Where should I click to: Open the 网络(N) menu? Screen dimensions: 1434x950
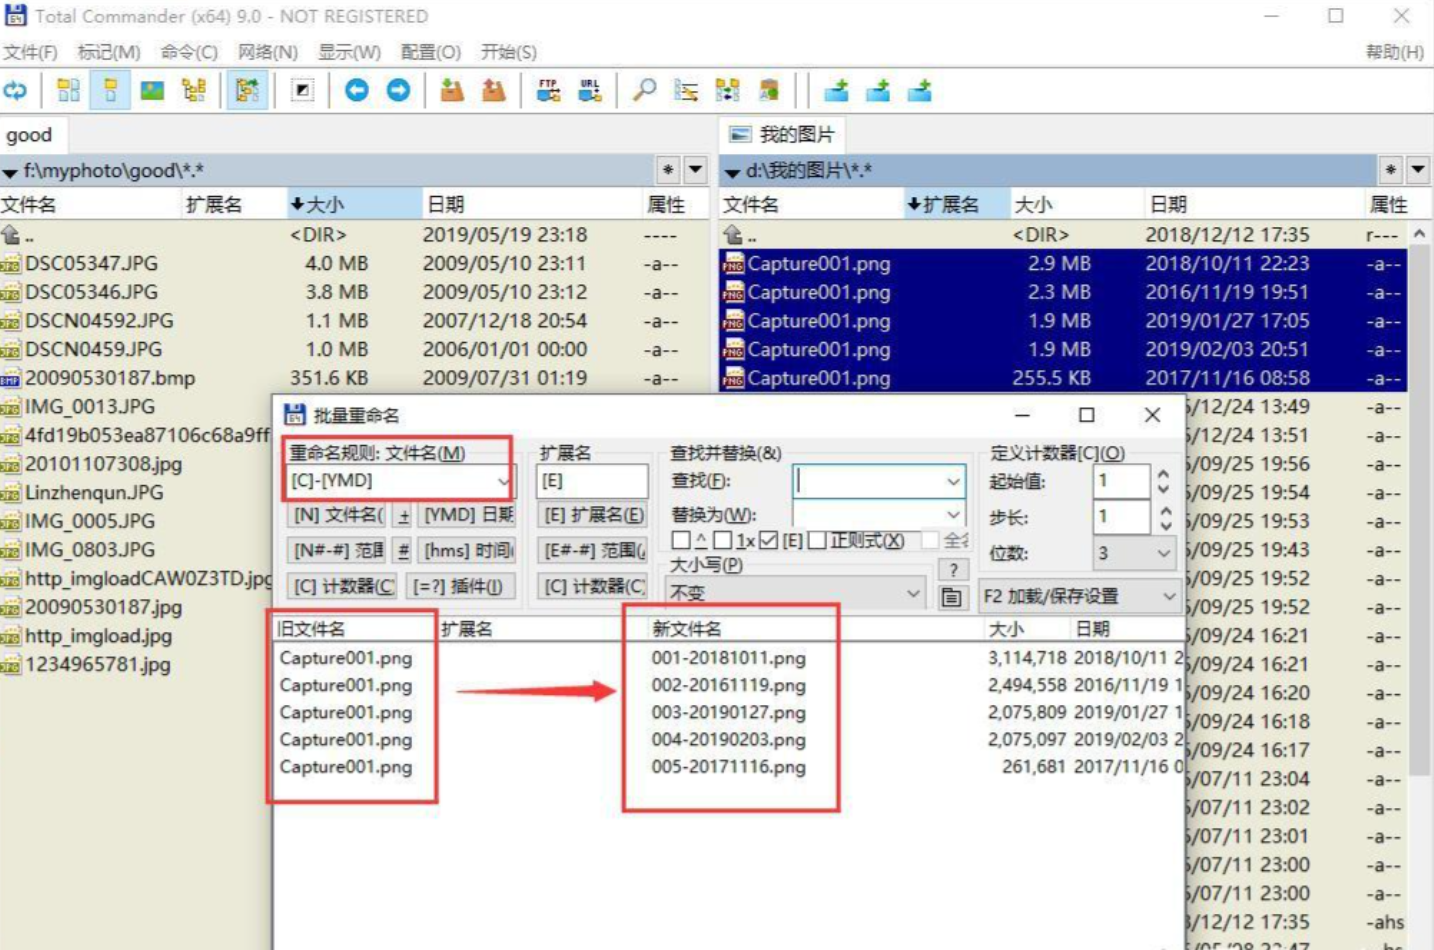click(268, 52)
